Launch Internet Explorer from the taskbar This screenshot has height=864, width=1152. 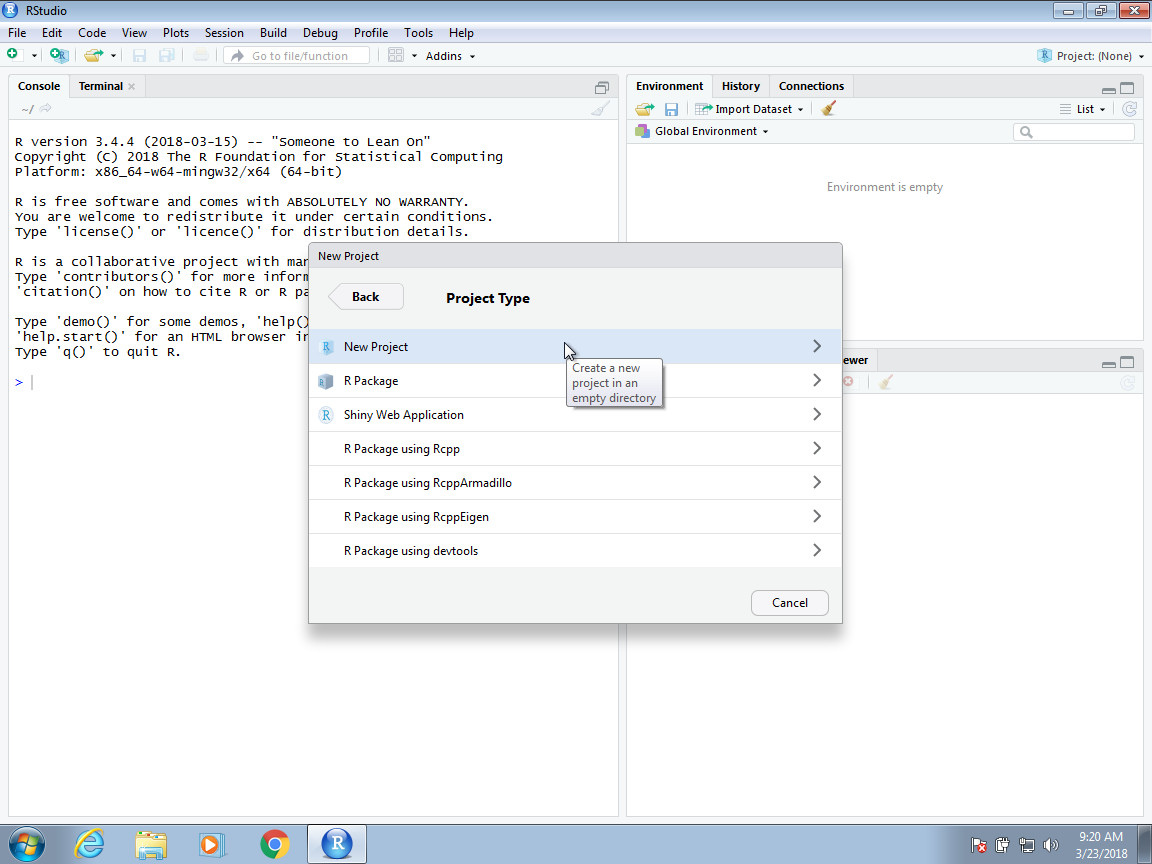90,844
